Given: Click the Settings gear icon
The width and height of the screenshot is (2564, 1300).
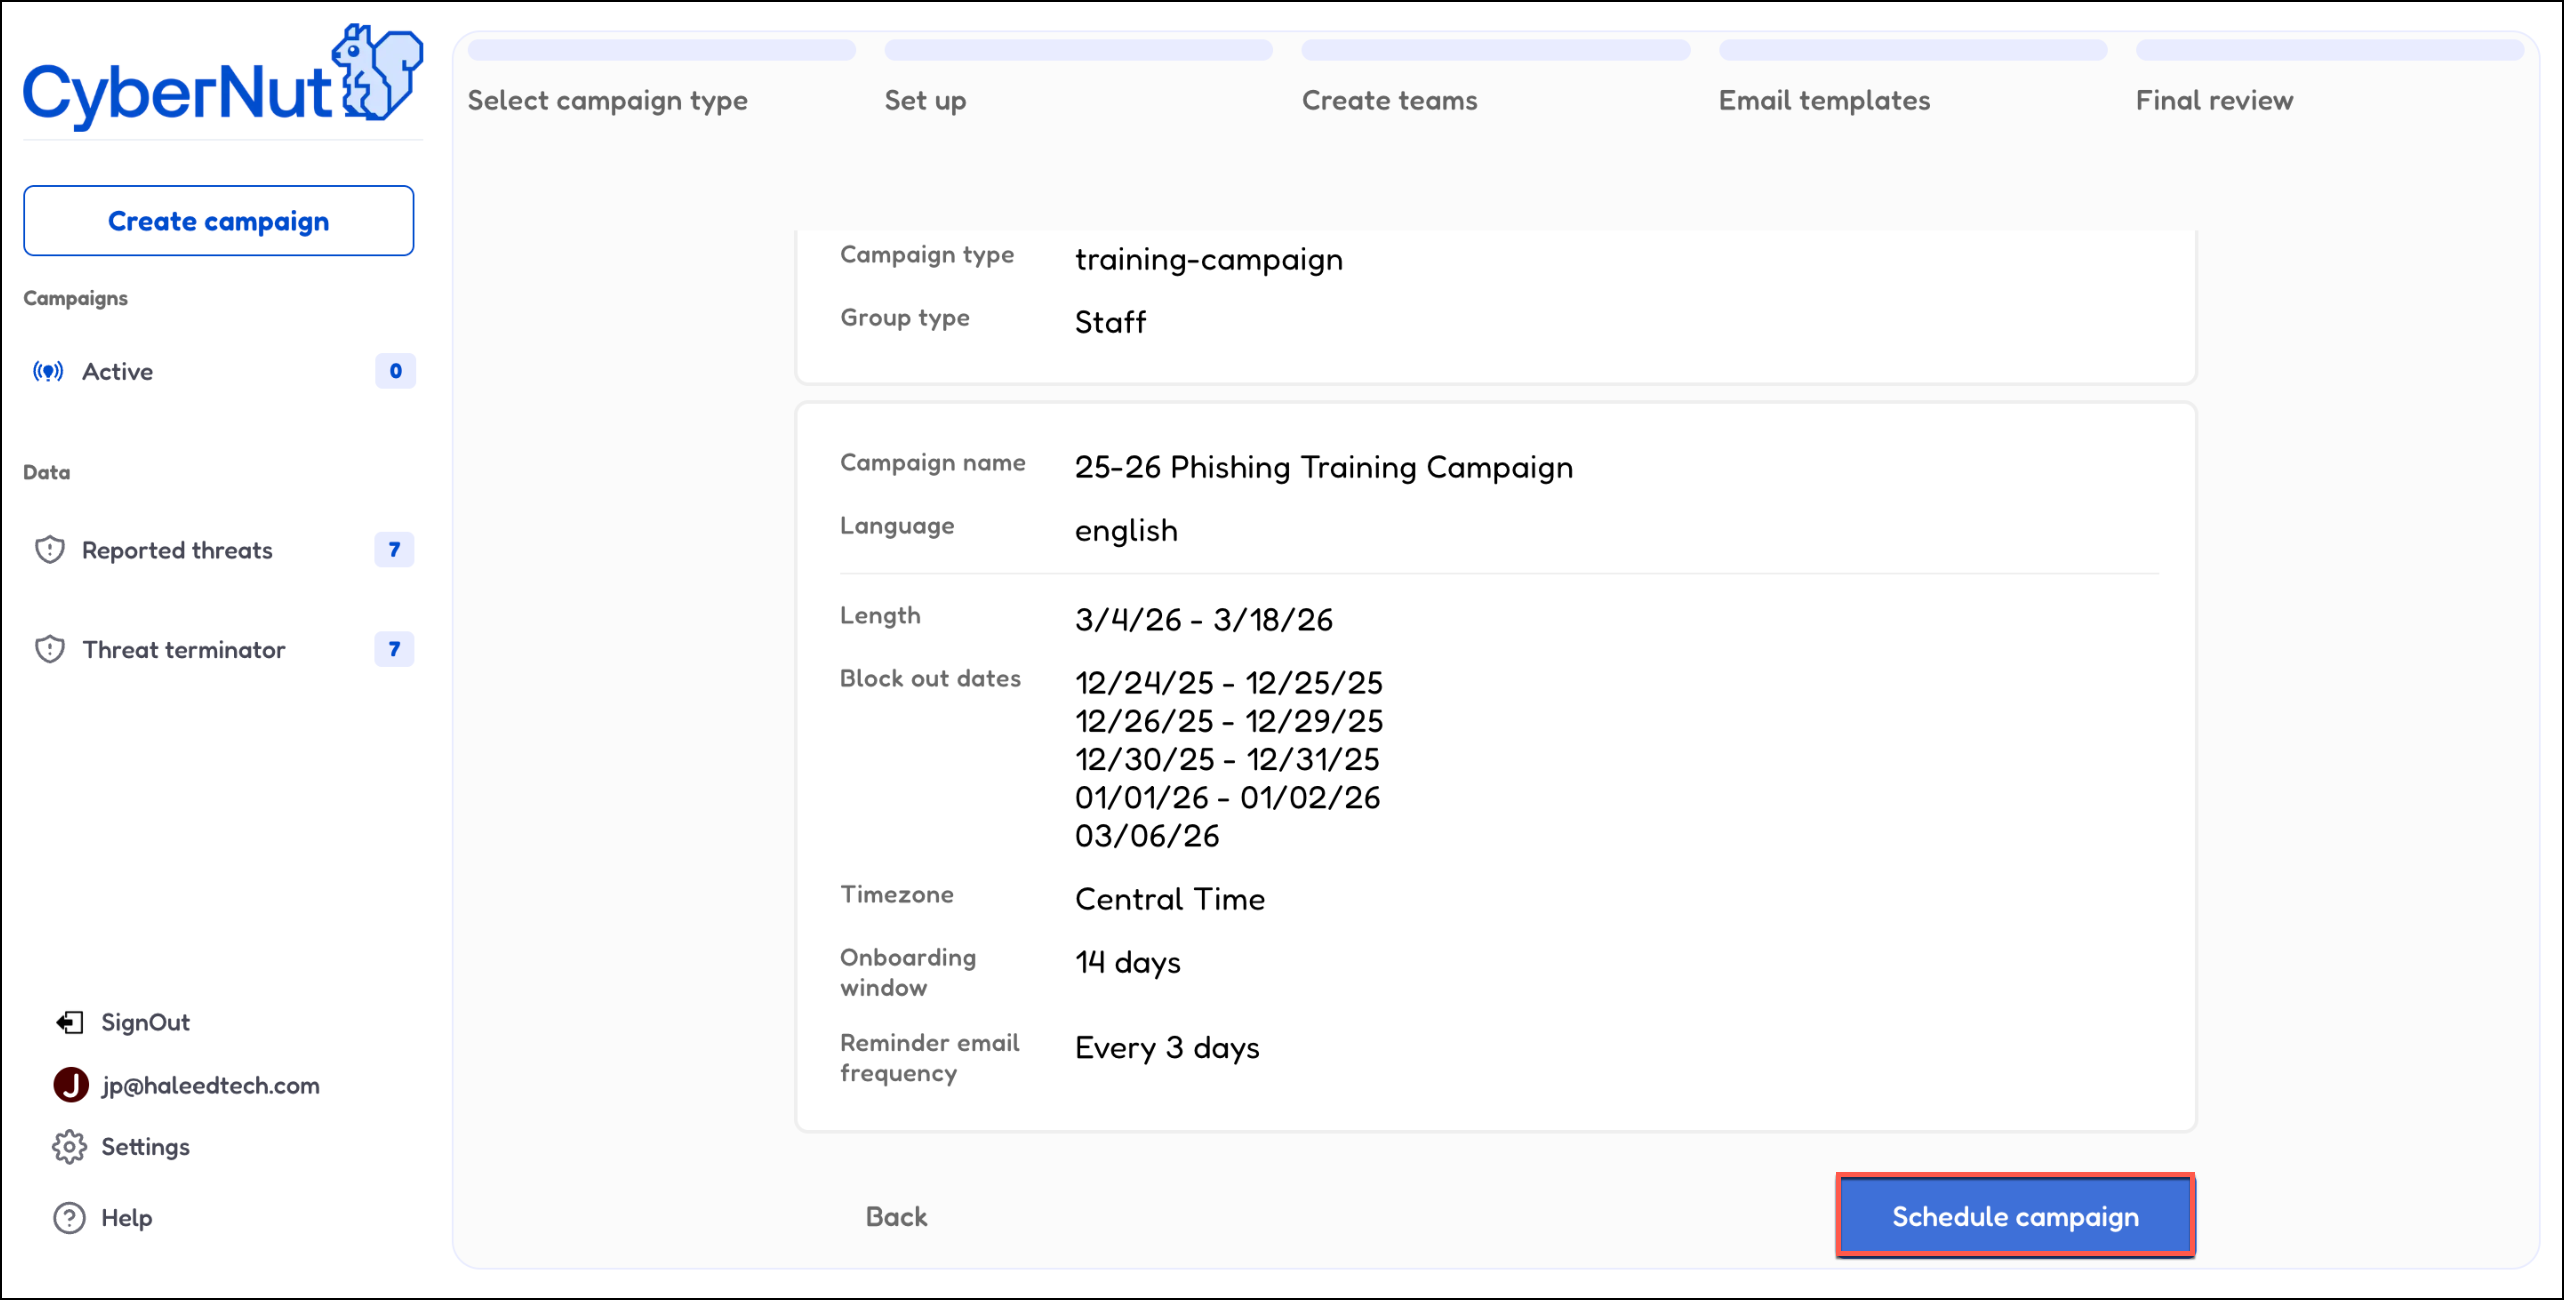Looking at the screenshot, I should click(69, 1147).
